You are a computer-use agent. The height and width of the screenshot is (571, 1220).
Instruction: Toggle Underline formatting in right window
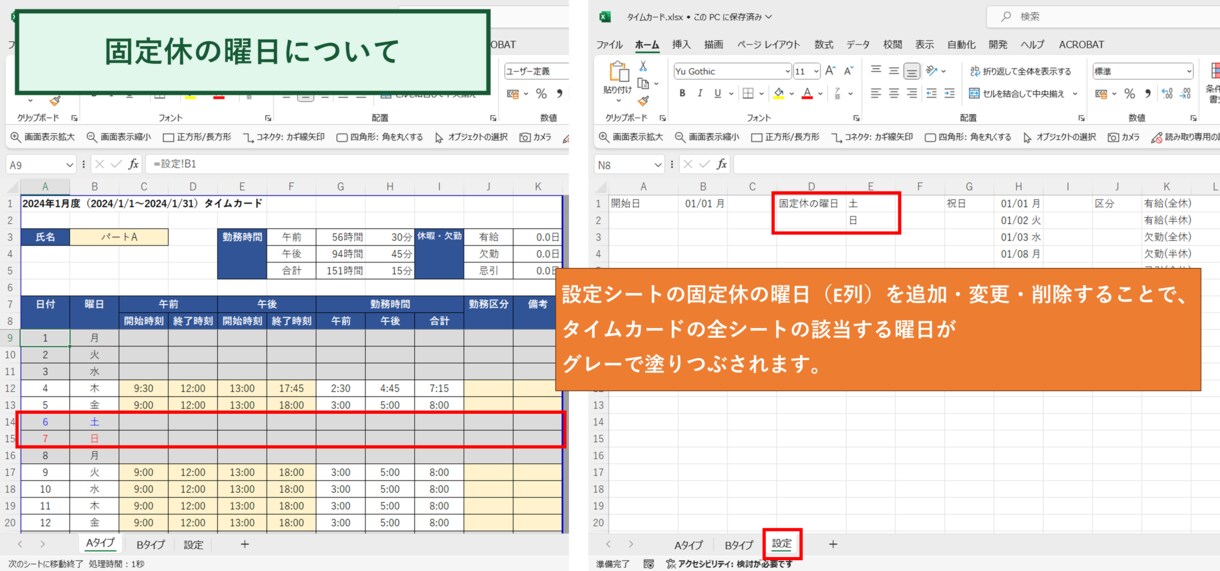pyautogui.click(x=717, y=93)
